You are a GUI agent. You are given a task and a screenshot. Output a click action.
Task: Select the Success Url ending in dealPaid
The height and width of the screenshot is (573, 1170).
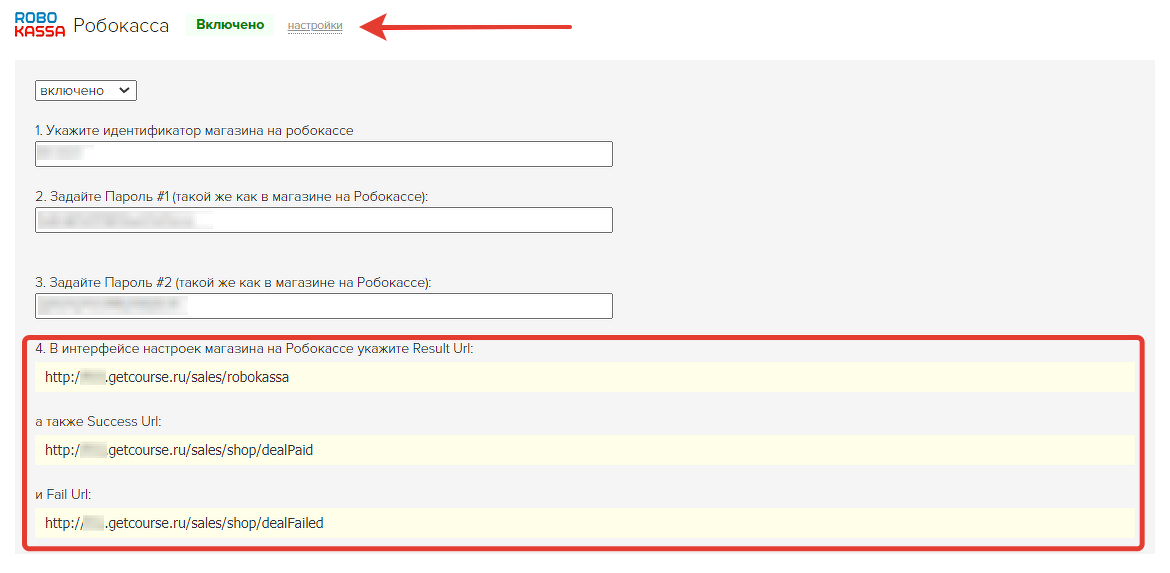(585, 451)
